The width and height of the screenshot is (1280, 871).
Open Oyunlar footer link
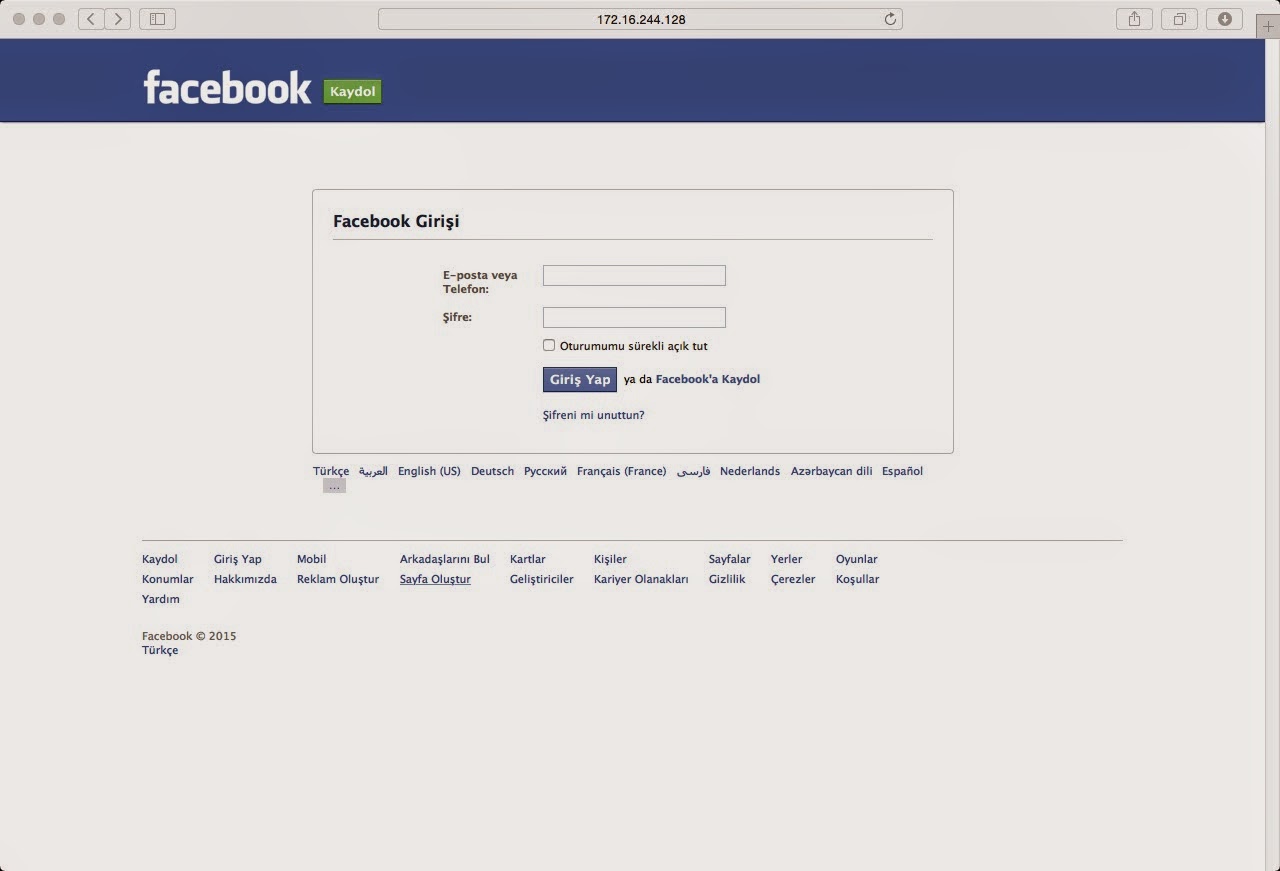click(x=857, y=559)
